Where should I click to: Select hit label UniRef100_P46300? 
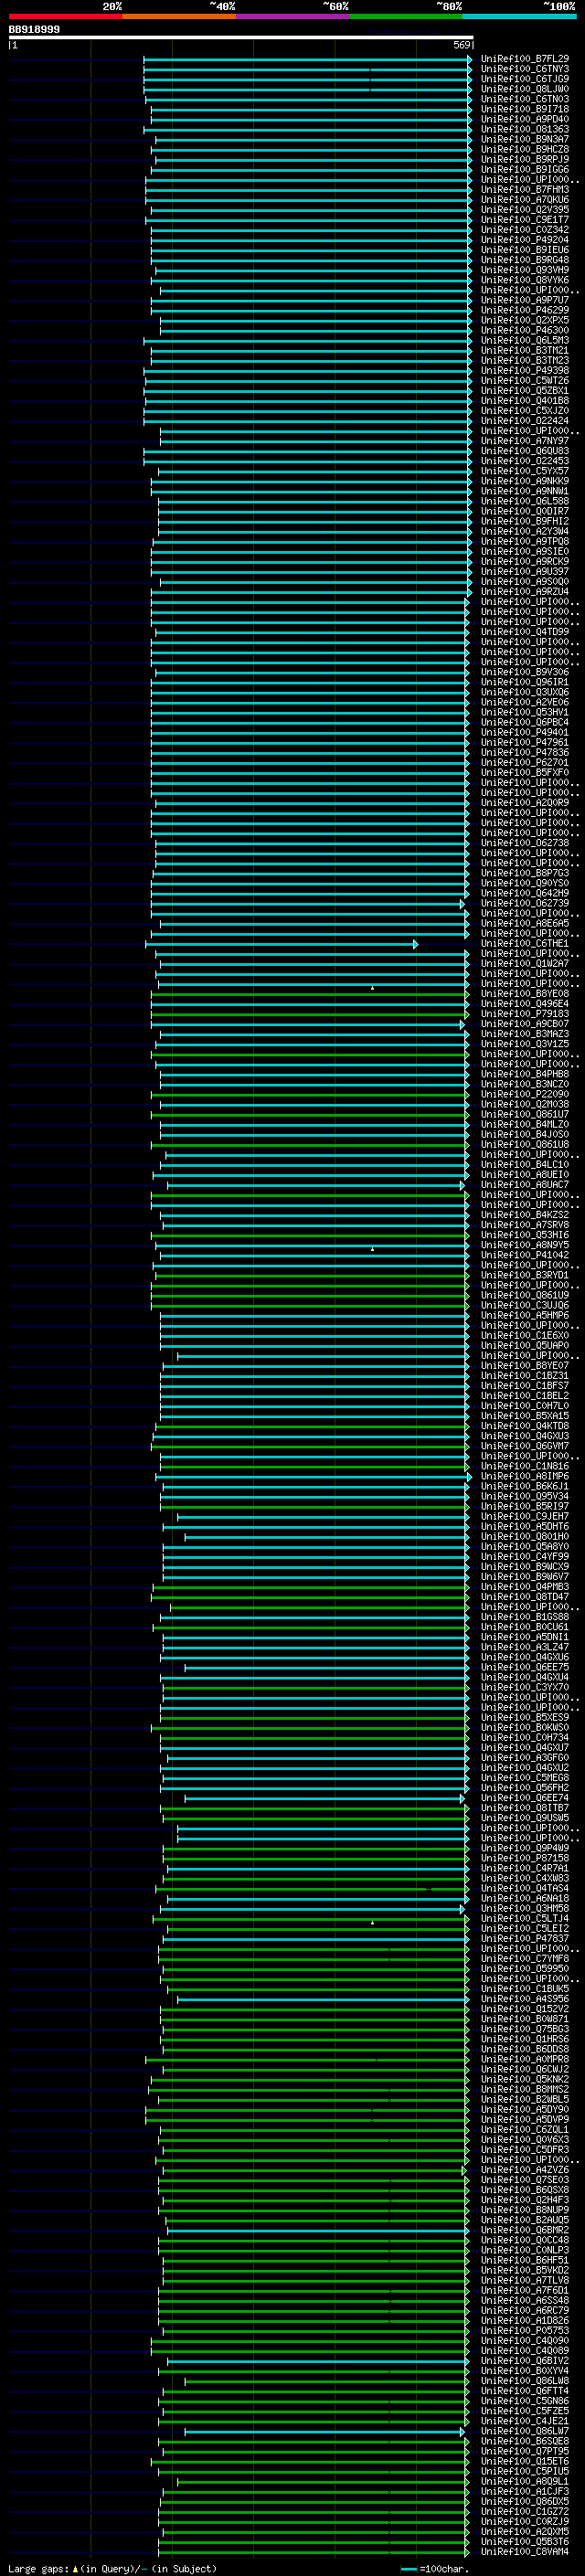(x=525, y=330)
